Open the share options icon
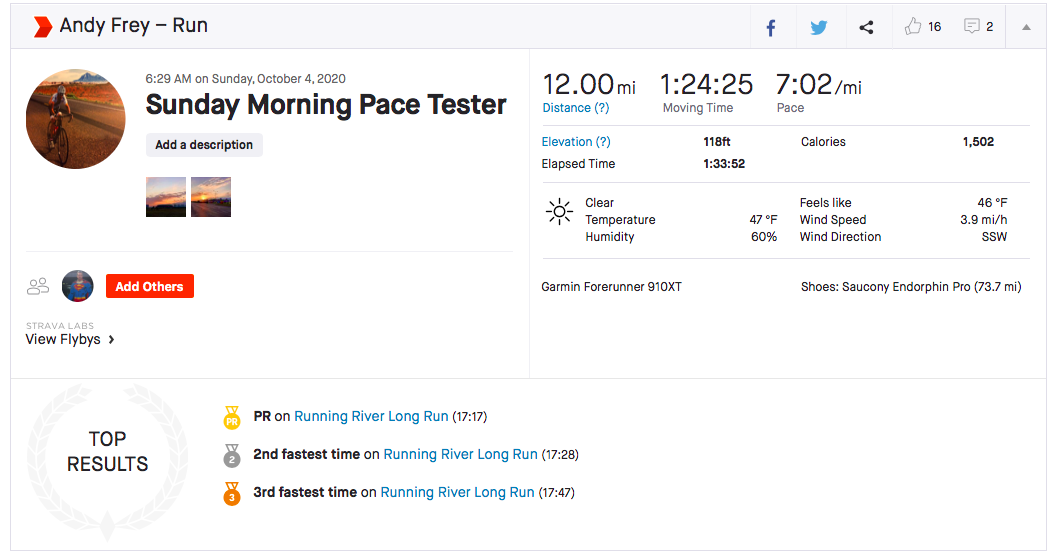Viewport: 1060px width, 559px height. pyautogui.click(x=866, y=27)
